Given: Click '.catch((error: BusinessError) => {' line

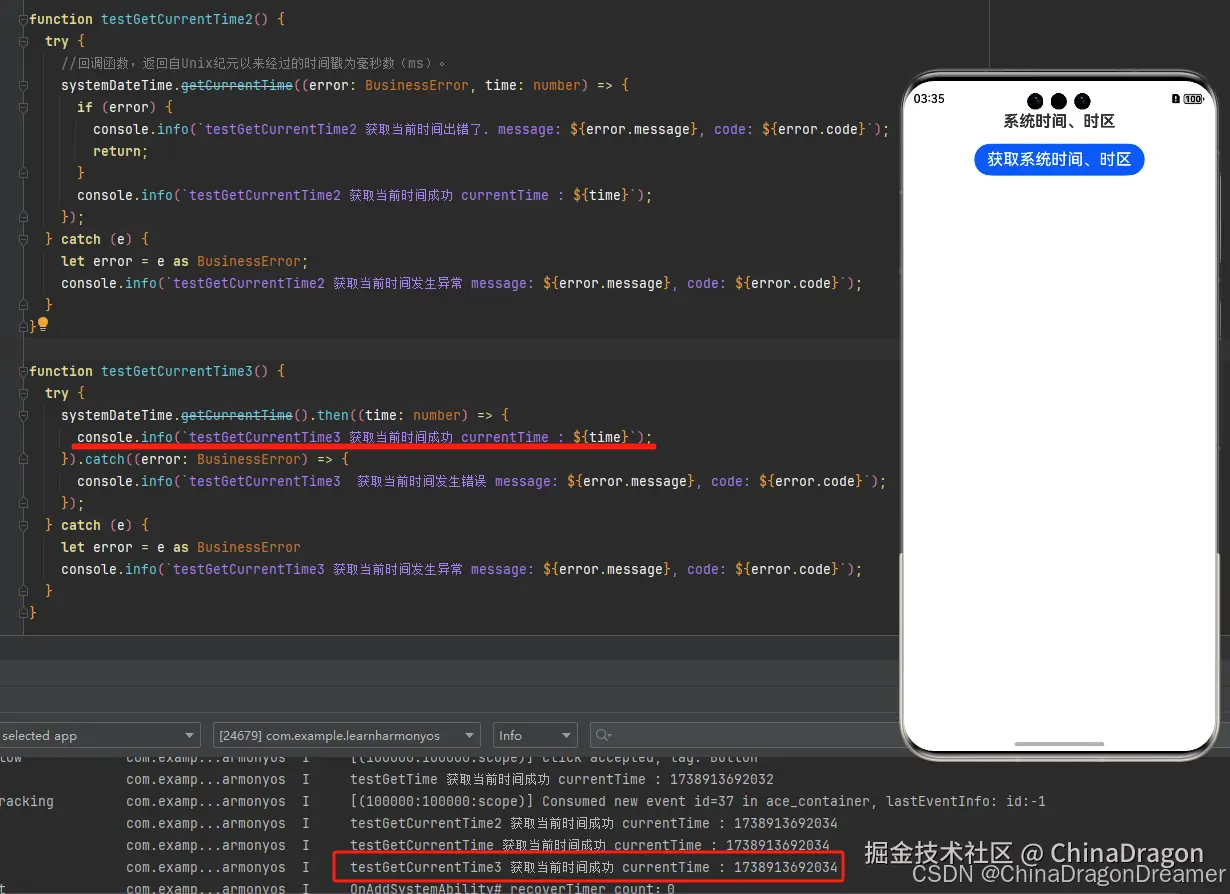Looking at the screenshot, I should (x=204, y=459).
